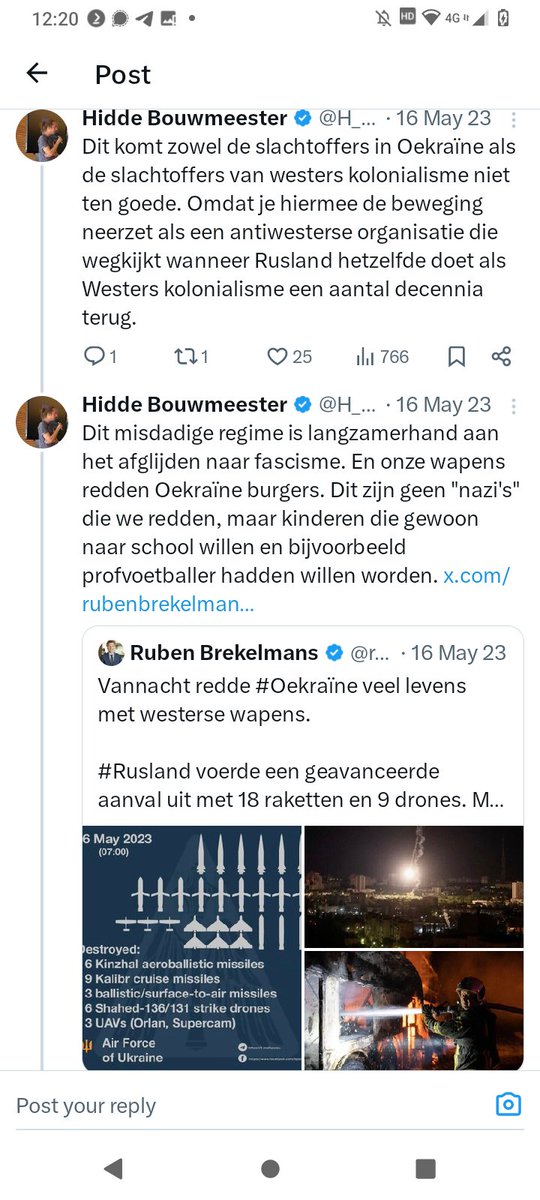The width and height of the screenshot is (540, 1200).
Task: View first Hidde Bouwmeester profile avatar
Action: pyautogui.click(x=42, y=134)
